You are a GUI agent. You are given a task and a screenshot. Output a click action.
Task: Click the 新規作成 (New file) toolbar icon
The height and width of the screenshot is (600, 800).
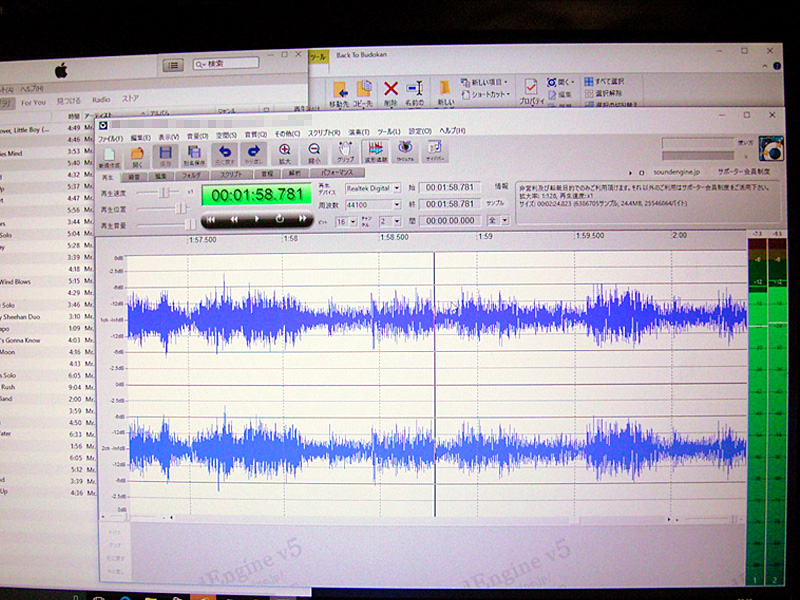110,154
